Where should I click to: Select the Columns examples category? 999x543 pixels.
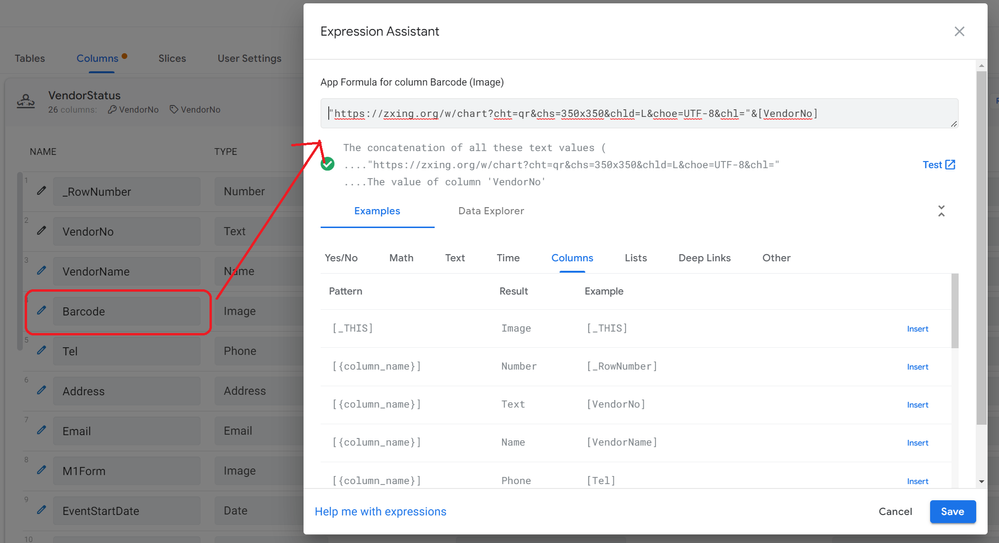click(572, 258)
